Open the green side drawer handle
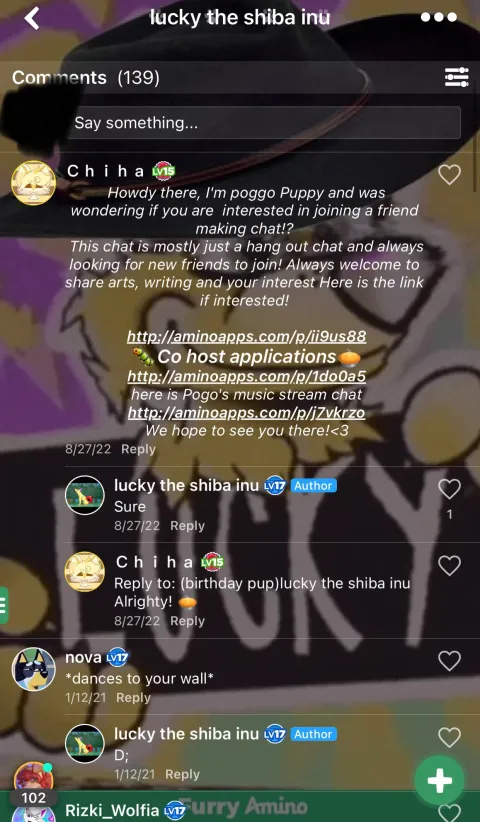This screenshot has width=480, height=822. (4, 605)
